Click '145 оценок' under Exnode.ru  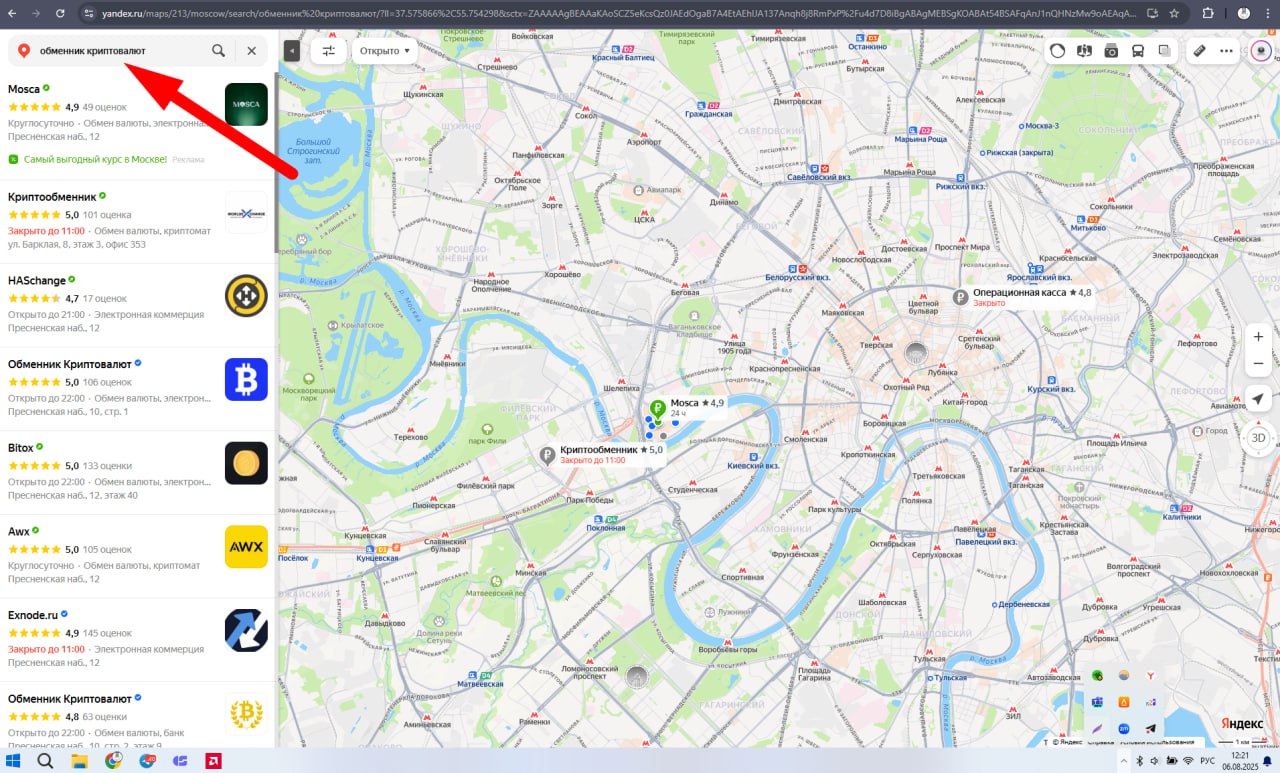(x=107, y=633)
